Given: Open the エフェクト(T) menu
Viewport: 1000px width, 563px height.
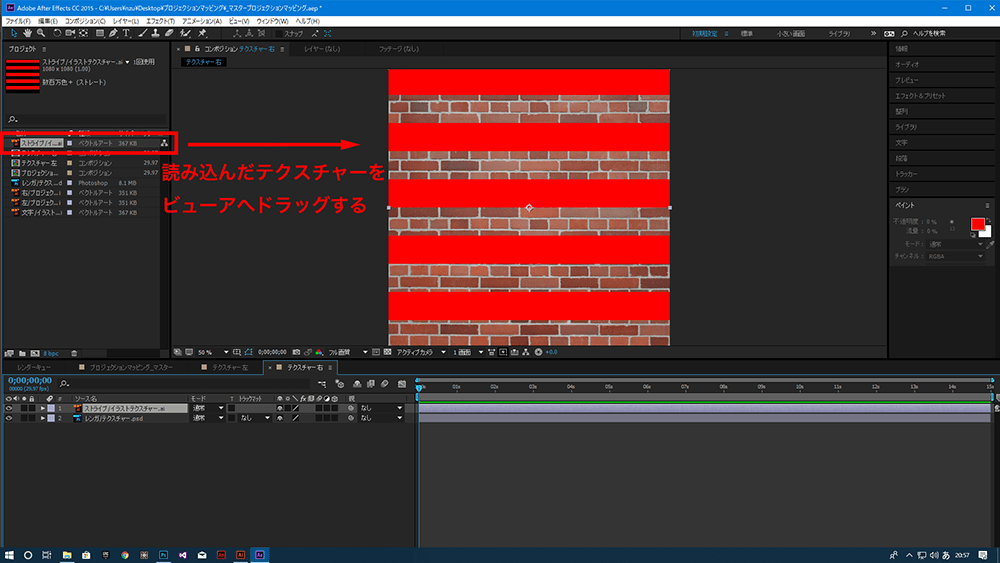Looking at the screenshot, I should [159, 20].
